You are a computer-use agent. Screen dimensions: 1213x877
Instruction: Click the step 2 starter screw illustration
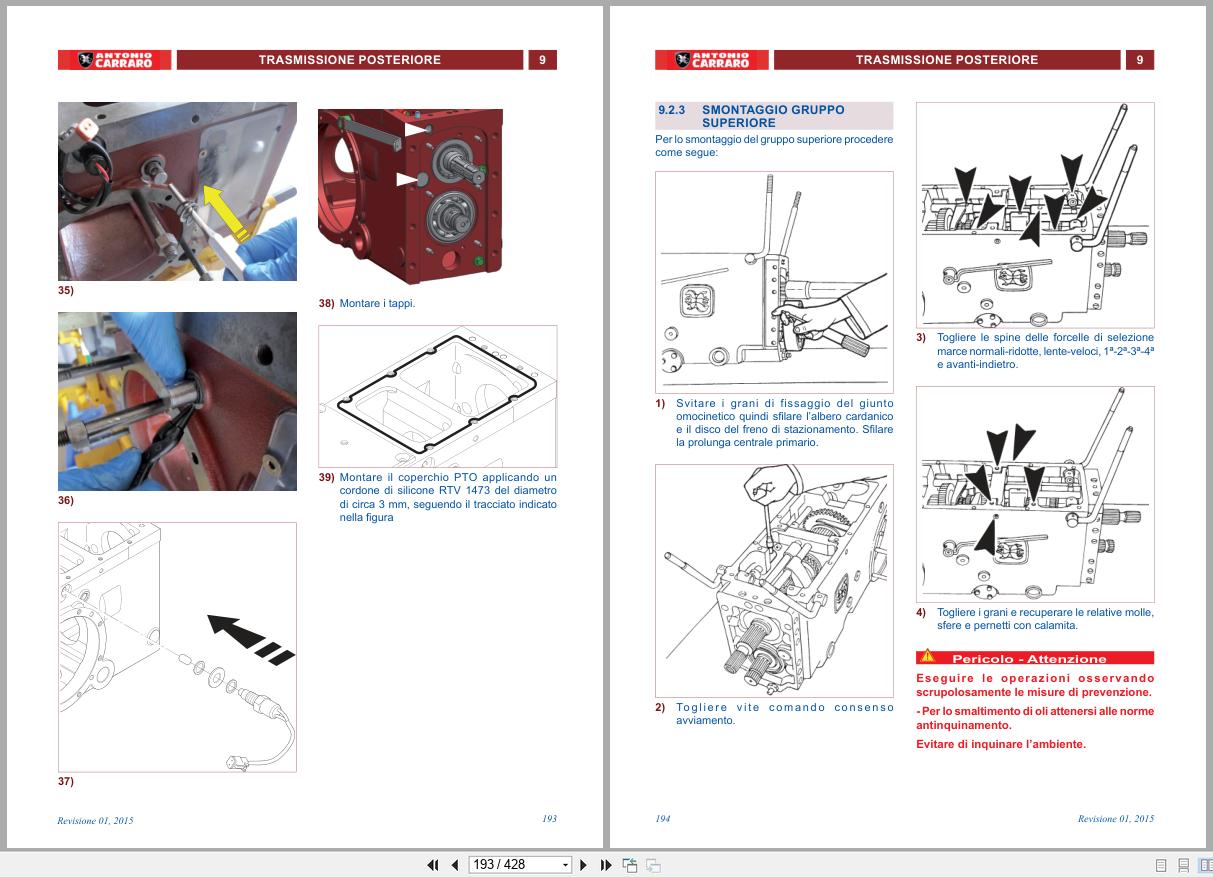[x=774, y=580]
